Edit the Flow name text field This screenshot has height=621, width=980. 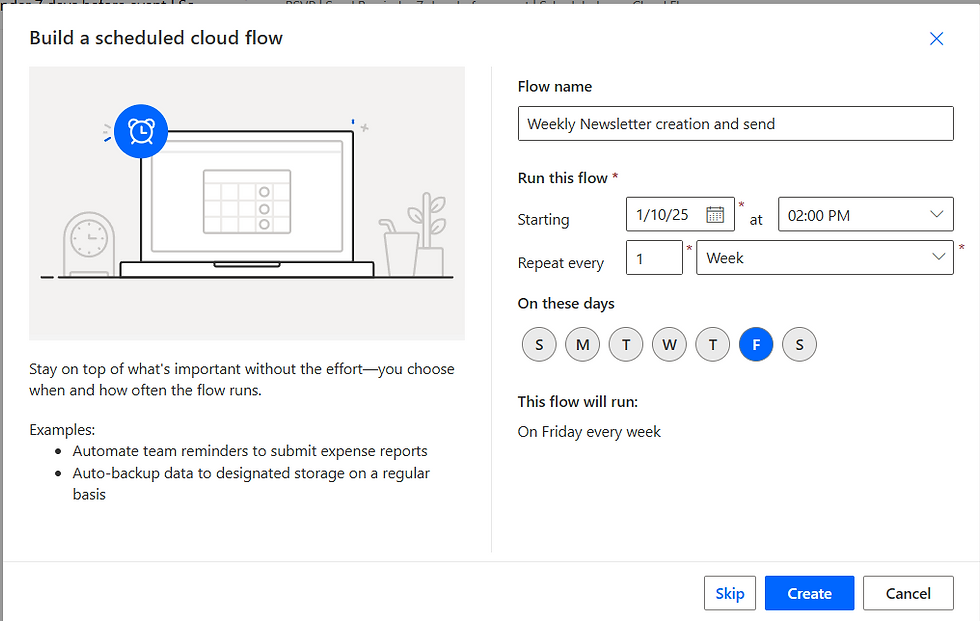click(736, 124)
